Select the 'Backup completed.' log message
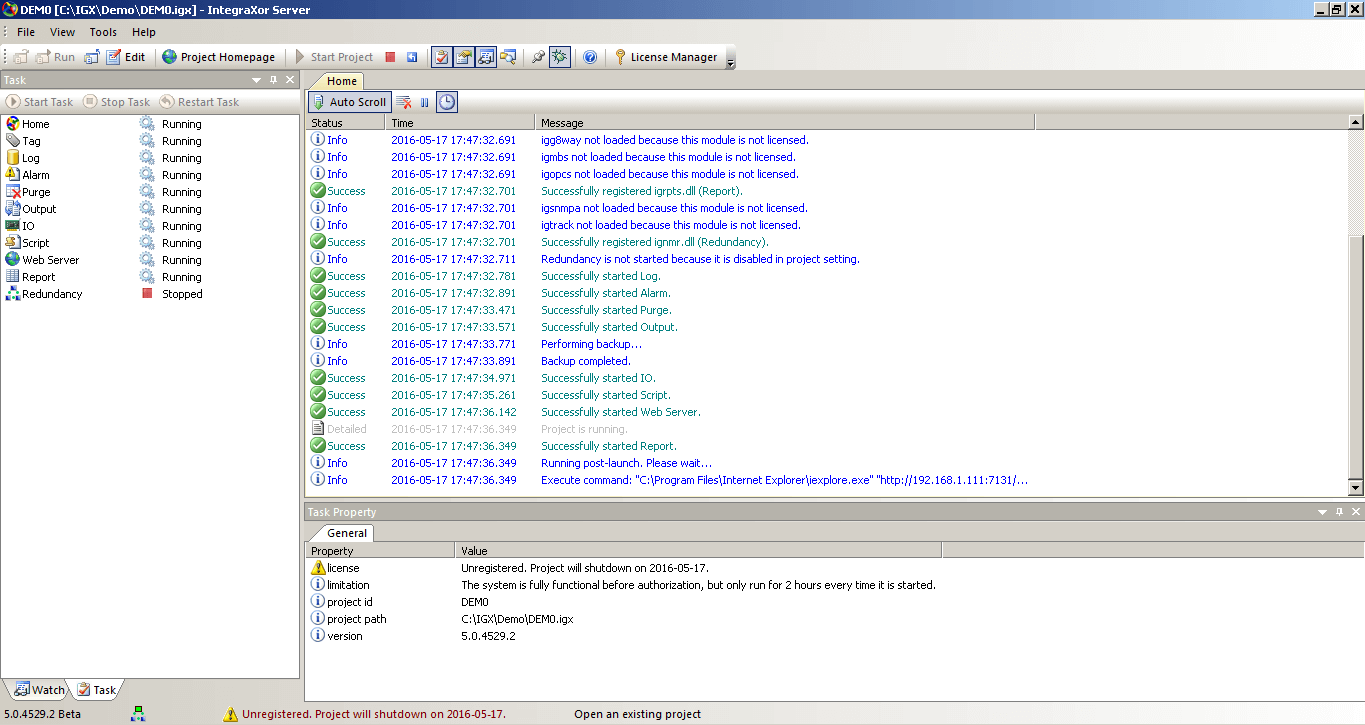This screenshot has width=1365, height=725. click(586, 361)
